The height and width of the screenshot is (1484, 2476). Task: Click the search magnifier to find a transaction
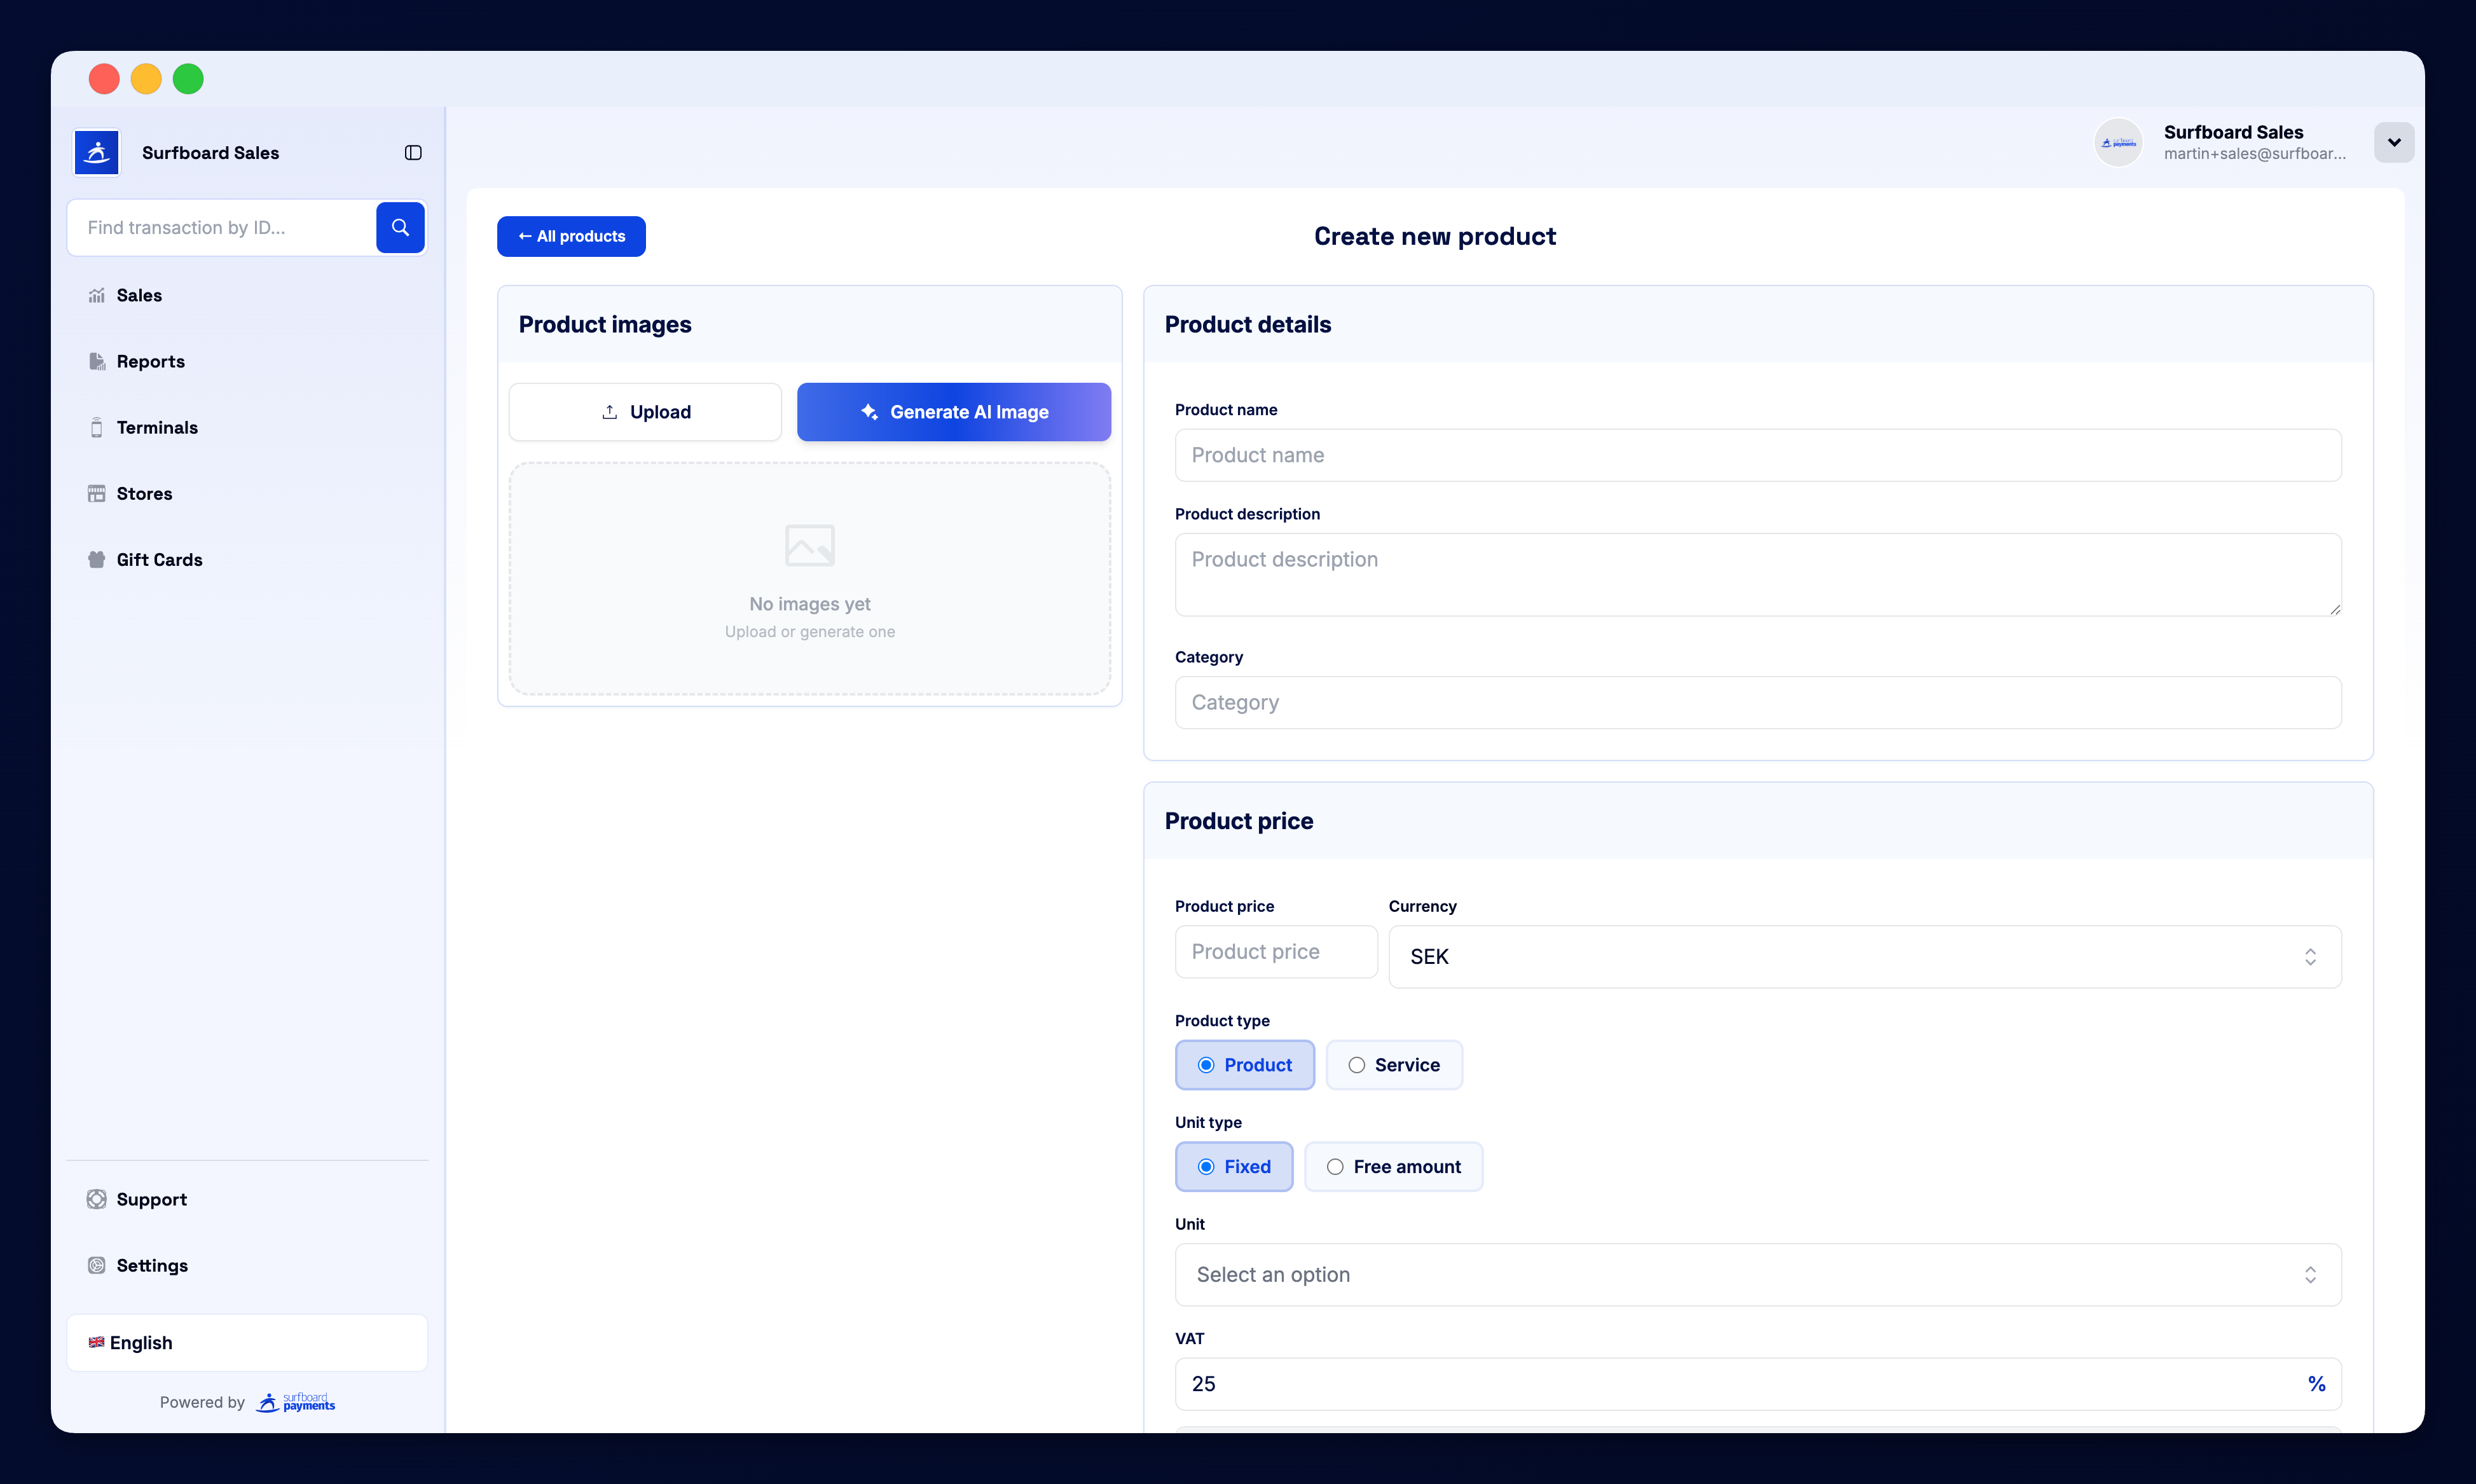[400, 227]
